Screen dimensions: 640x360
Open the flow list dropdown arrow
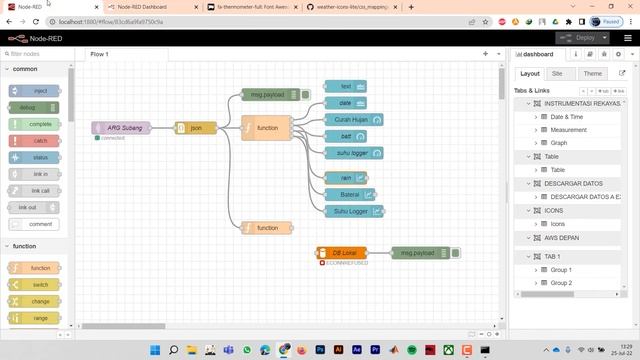click(x=498, y=54)
